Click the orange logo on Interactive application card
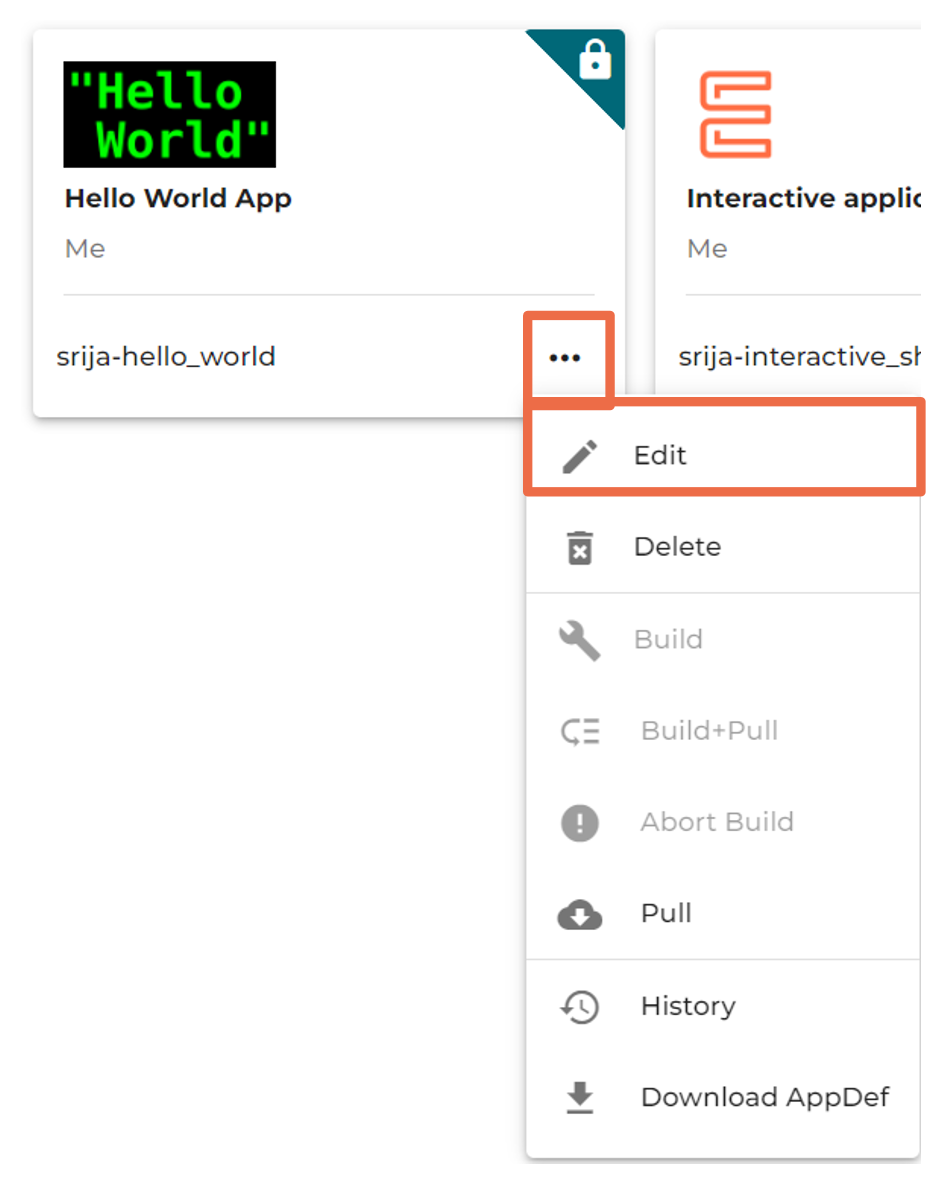This screenshot has width=946, height=1185. (735, 114)
